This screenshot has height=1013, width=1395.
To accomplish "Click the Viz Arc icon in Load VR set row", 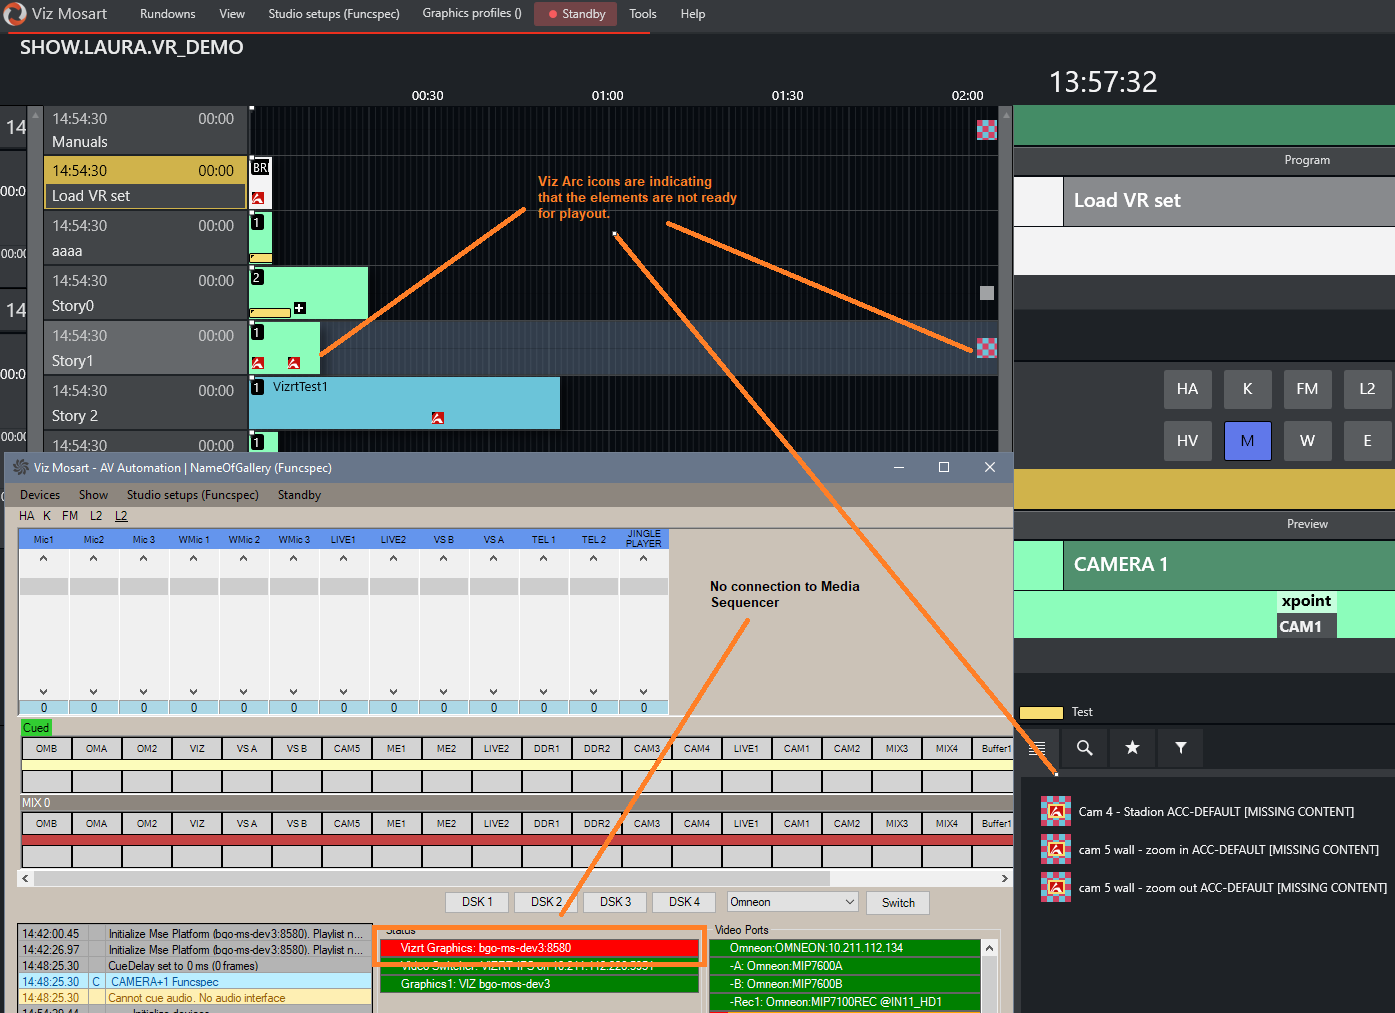I will 258,198.
